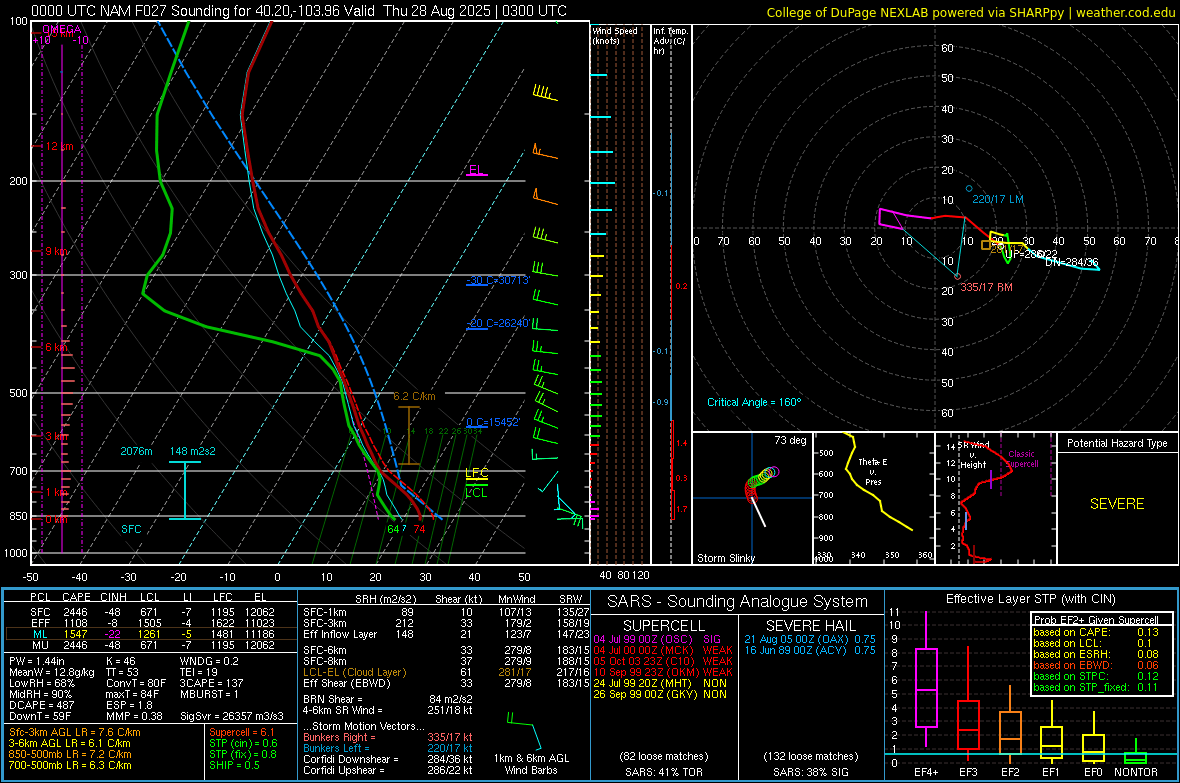
Task: Click the LCL-EL (Cloud Layer) row
Action: point(446,672)
